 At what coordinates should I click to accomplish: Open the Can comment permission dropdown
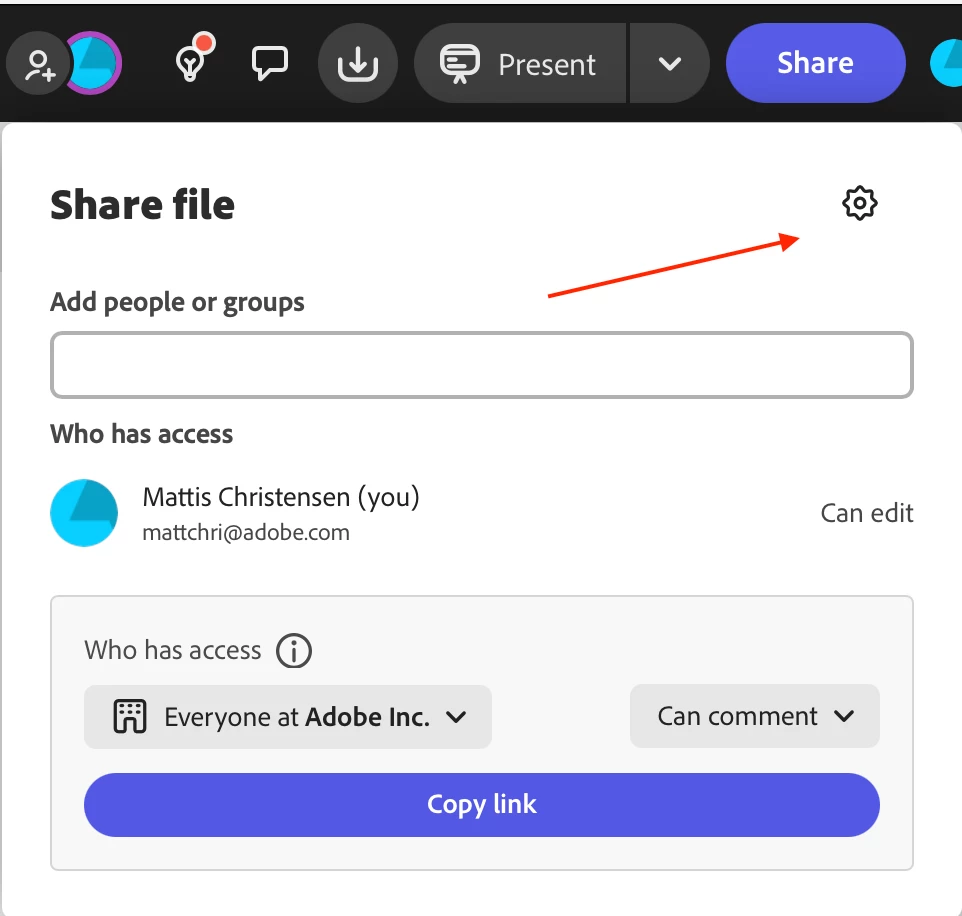pyautogui.click(x=755, y=716)
